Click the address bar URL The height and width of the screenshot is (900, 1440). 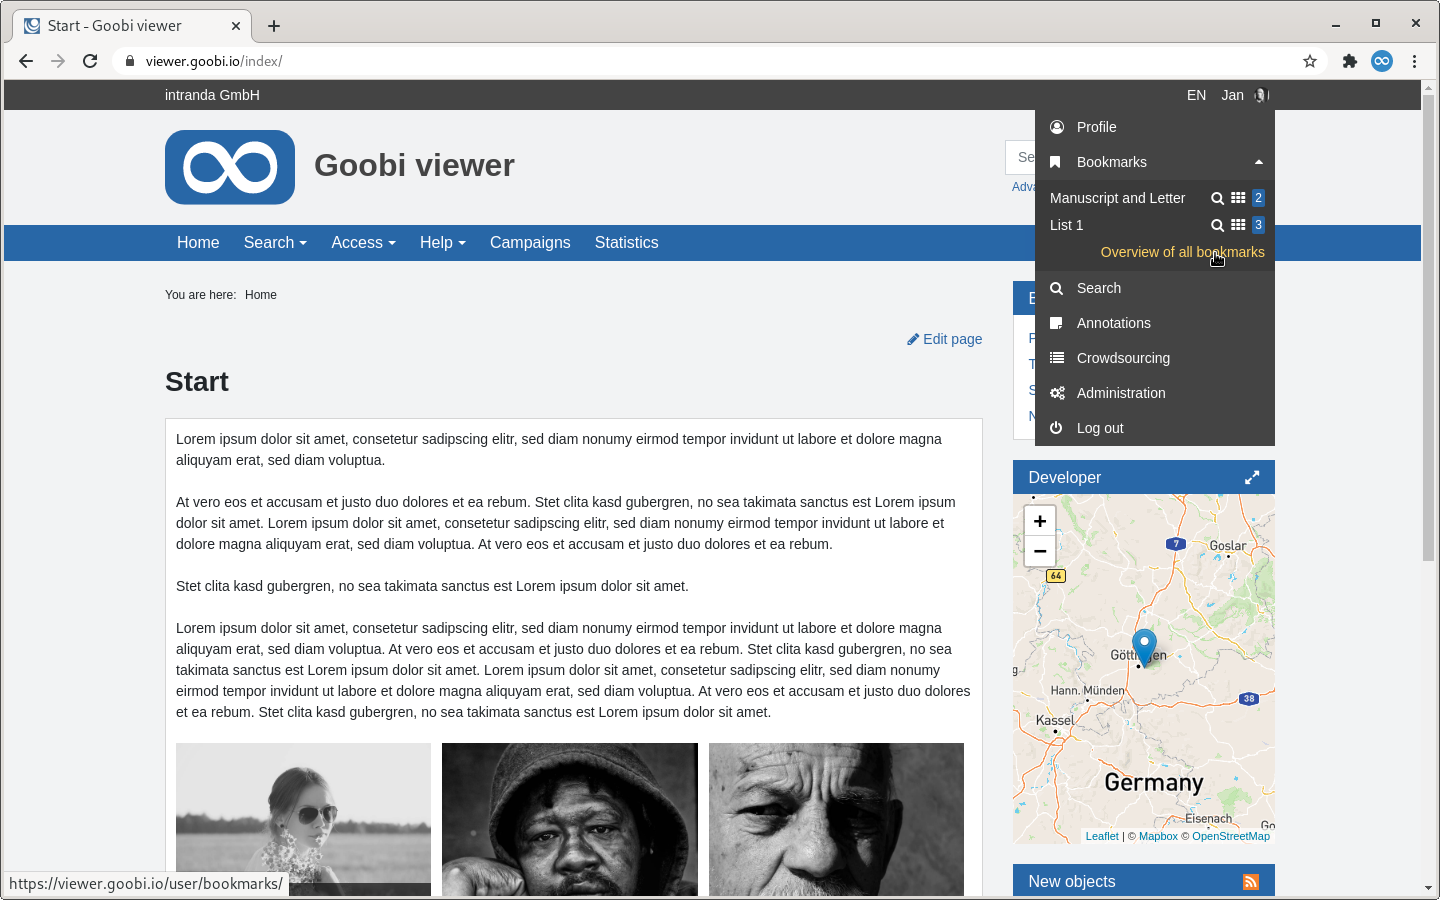(214, 61)
